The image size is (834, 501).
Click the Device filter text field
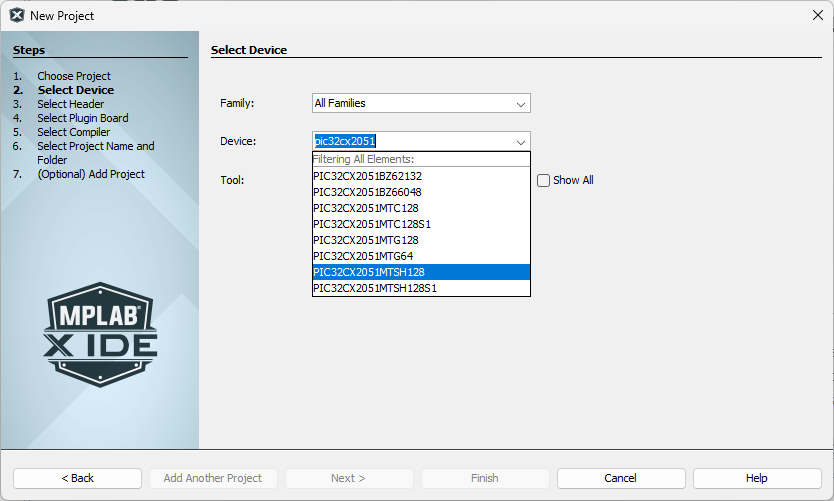tap(410, 141)
